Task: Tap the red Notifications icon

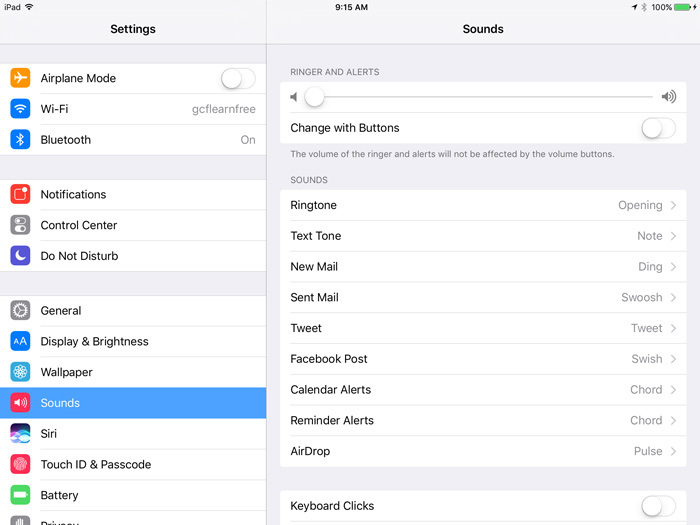Action: coord(20,194)
